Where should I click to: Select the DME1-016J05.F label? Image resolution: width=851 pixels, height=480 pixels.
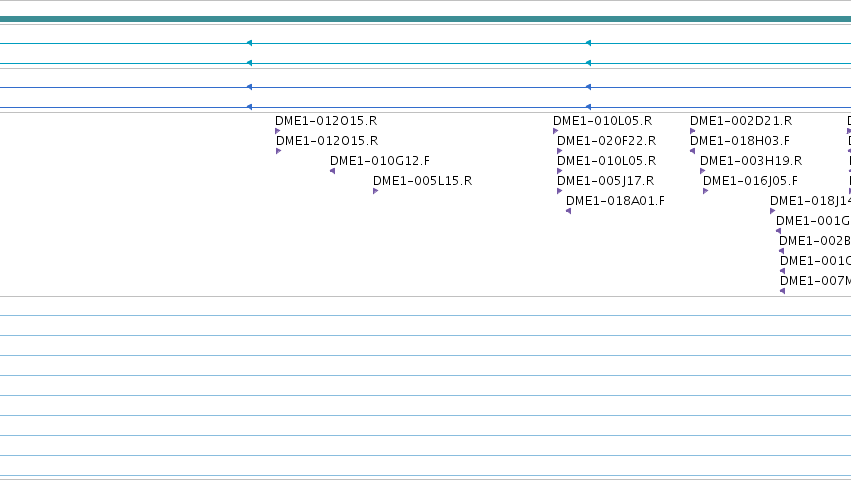pyautogui.click(x=751, y=181)
